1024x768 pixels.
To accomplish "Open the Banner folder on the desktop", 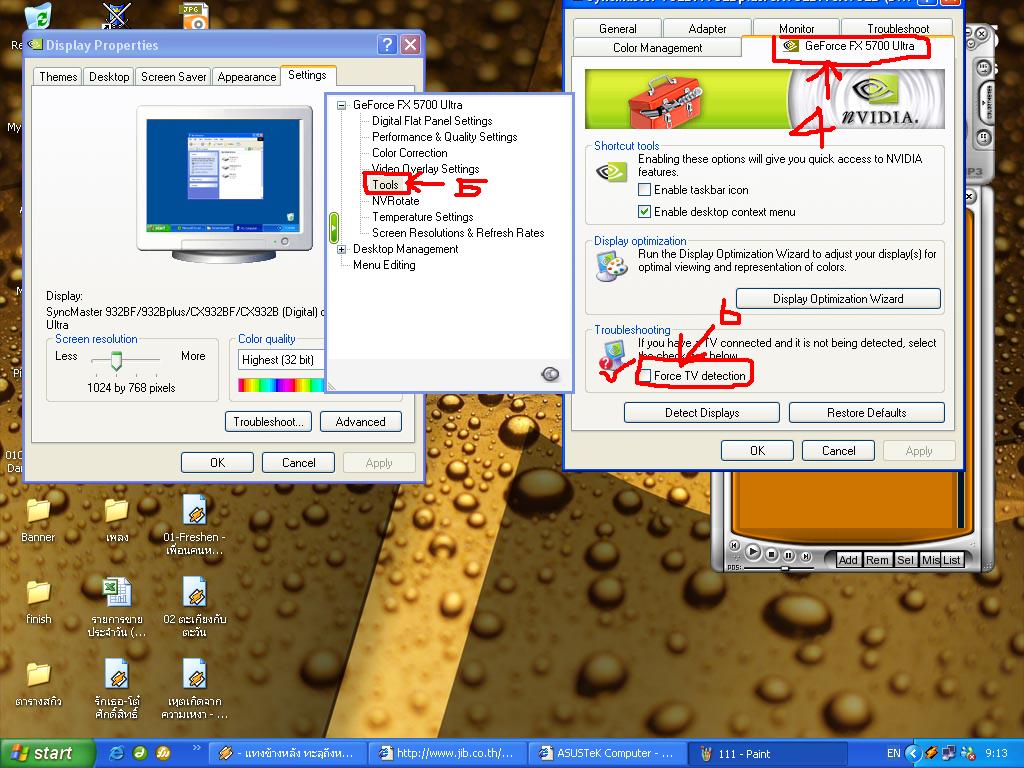I will [38, 520].
